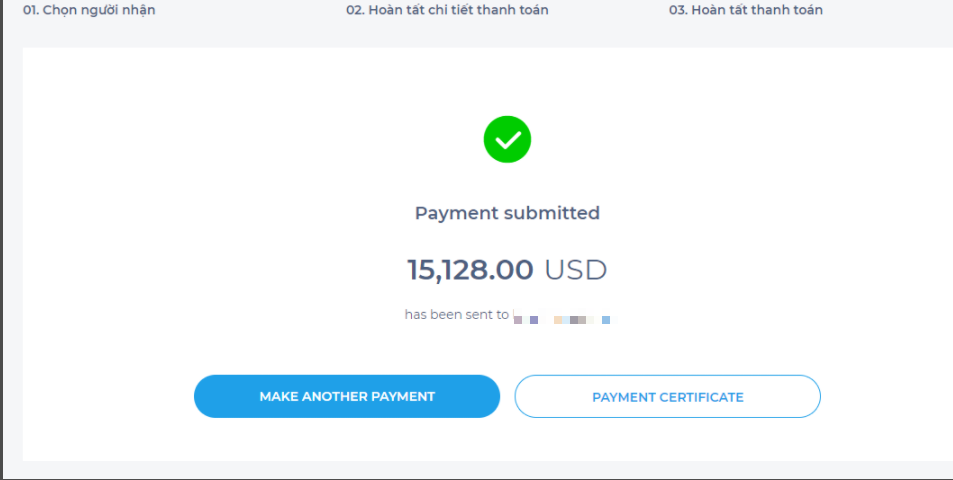Screen dimensions: 953x480
Task: Click the "03." step number prefix
Action: [679, 10]
